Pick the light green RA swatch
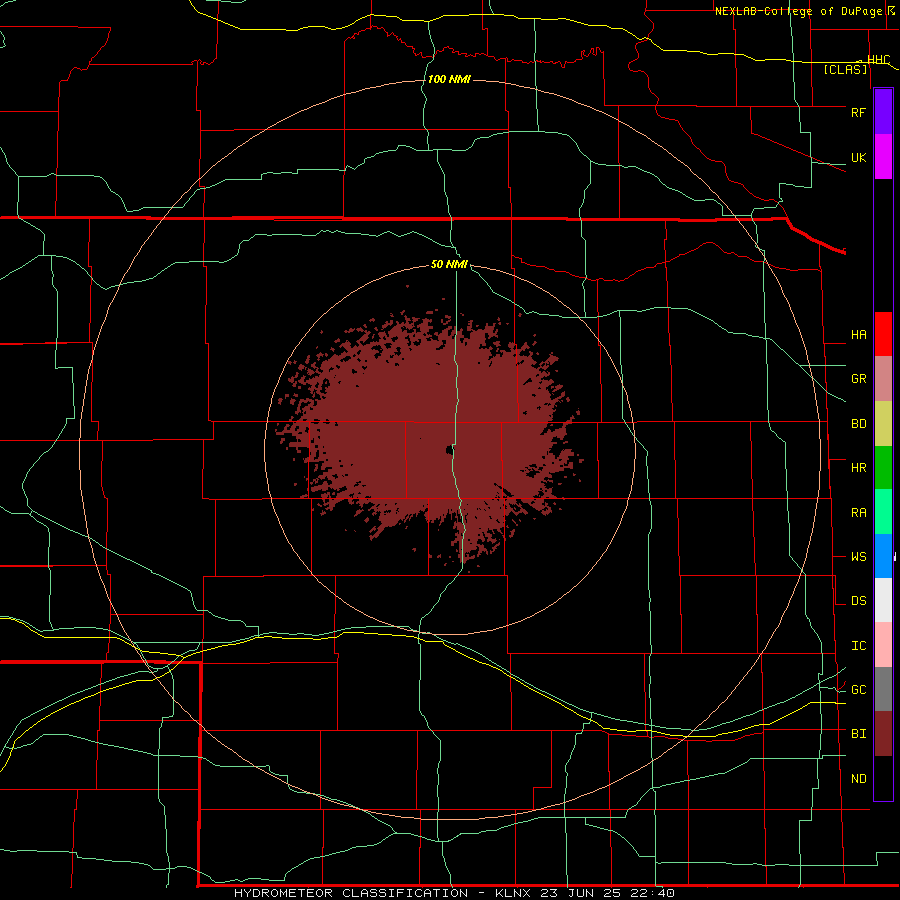 (883, 512)
